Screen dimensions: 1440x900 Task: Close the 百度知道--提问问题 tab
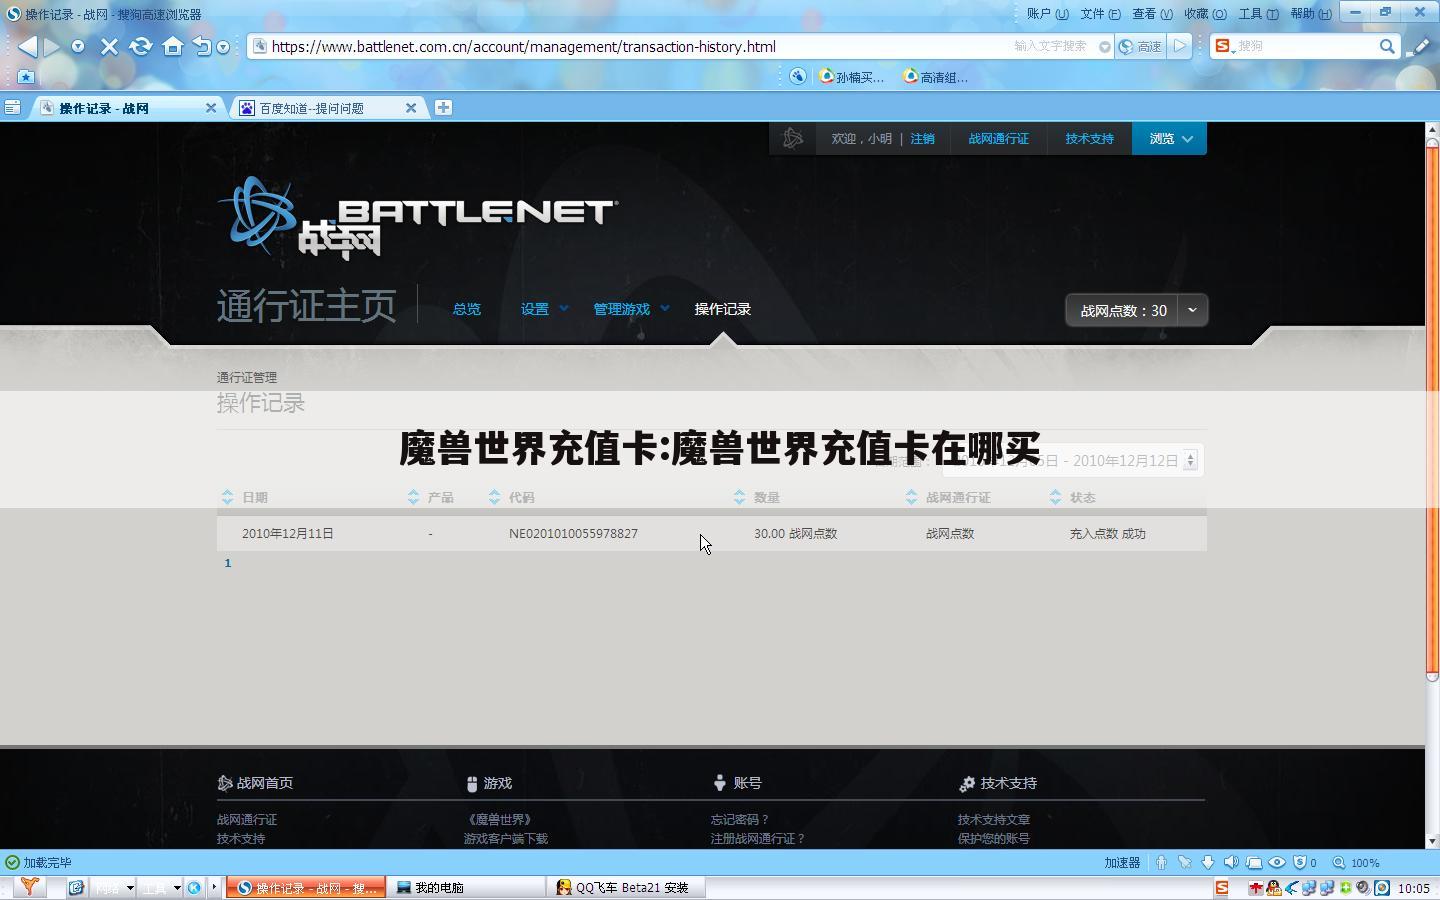(410, 108)
